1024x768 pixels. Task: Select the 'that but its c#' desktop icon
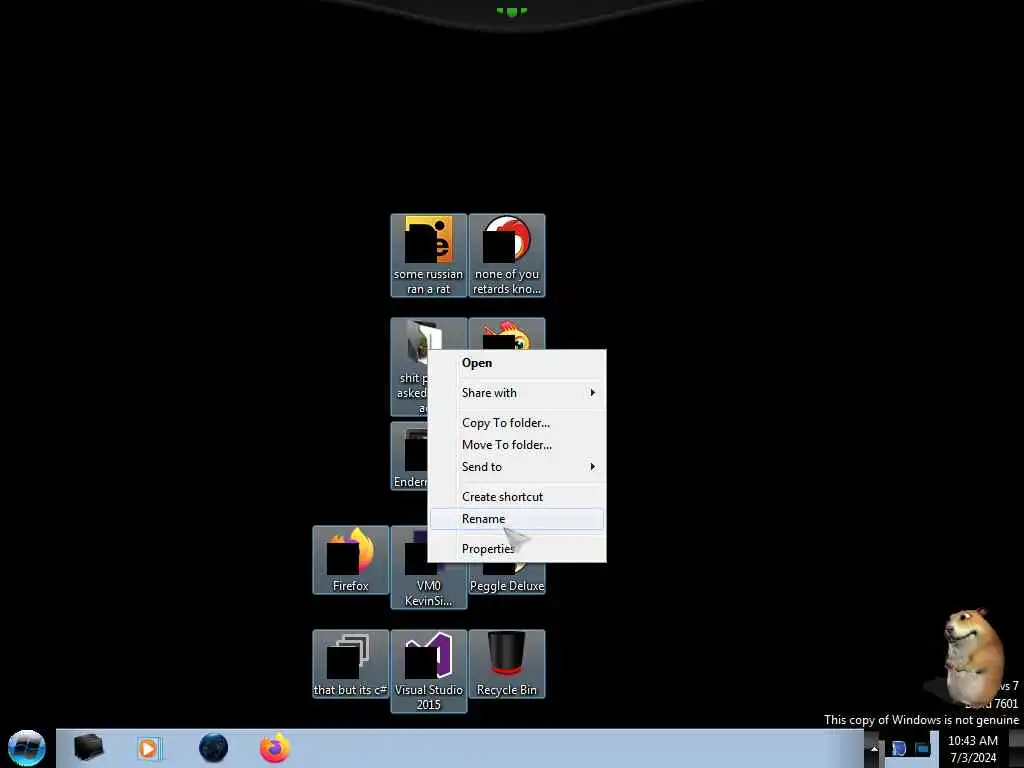pyautogui.click(x=351, y=664)
